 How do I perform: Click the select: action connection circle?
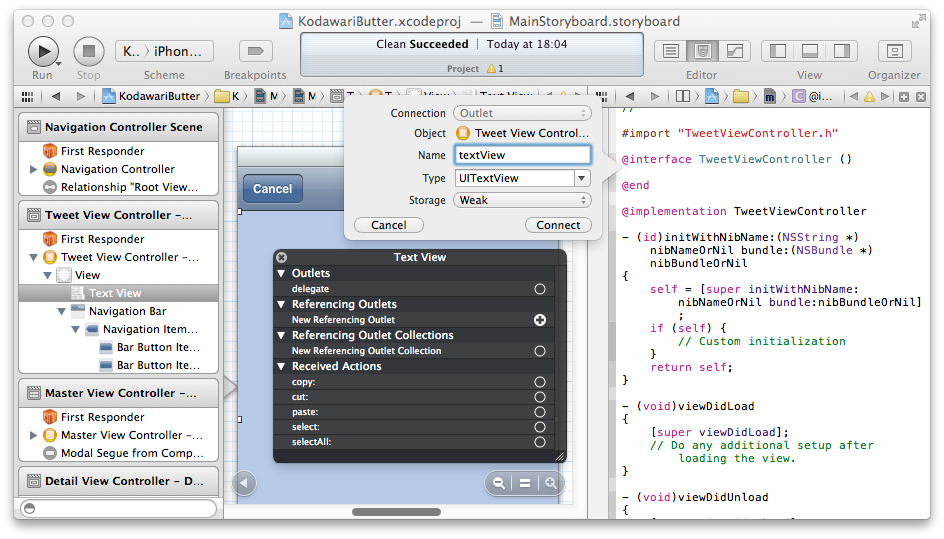539,427
